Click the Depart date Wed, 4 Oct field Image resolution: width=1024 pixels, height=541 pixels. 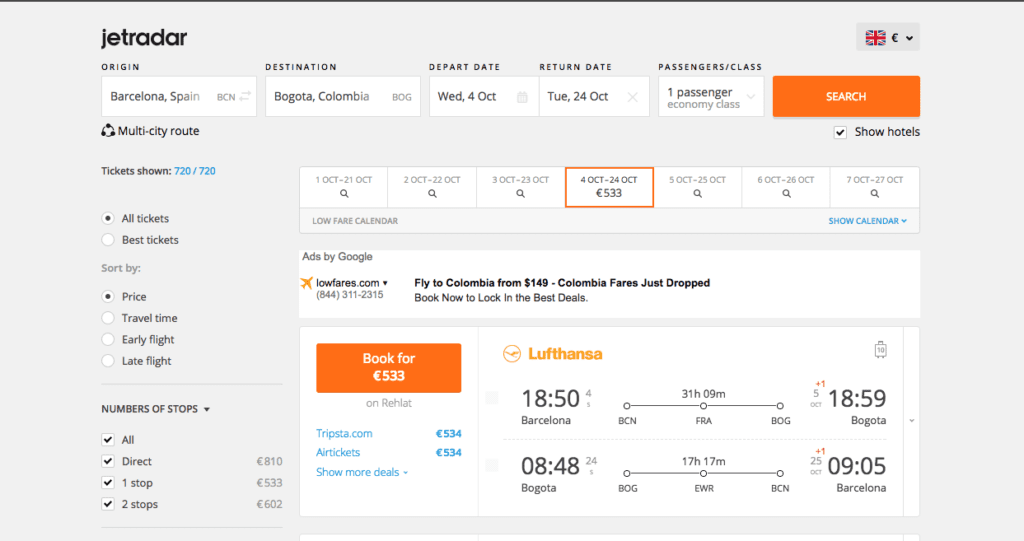[x=484, y=97]
